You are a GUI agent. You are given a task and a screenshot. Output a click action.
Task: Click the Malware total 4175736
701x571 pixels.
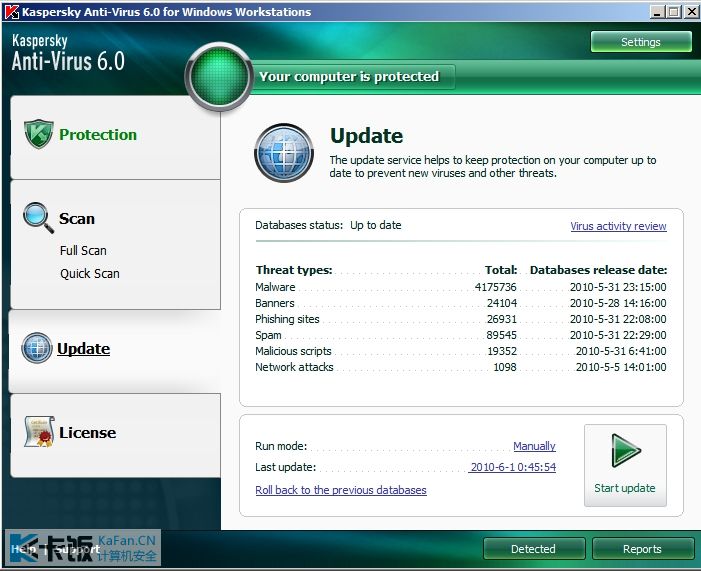[496, 287]
